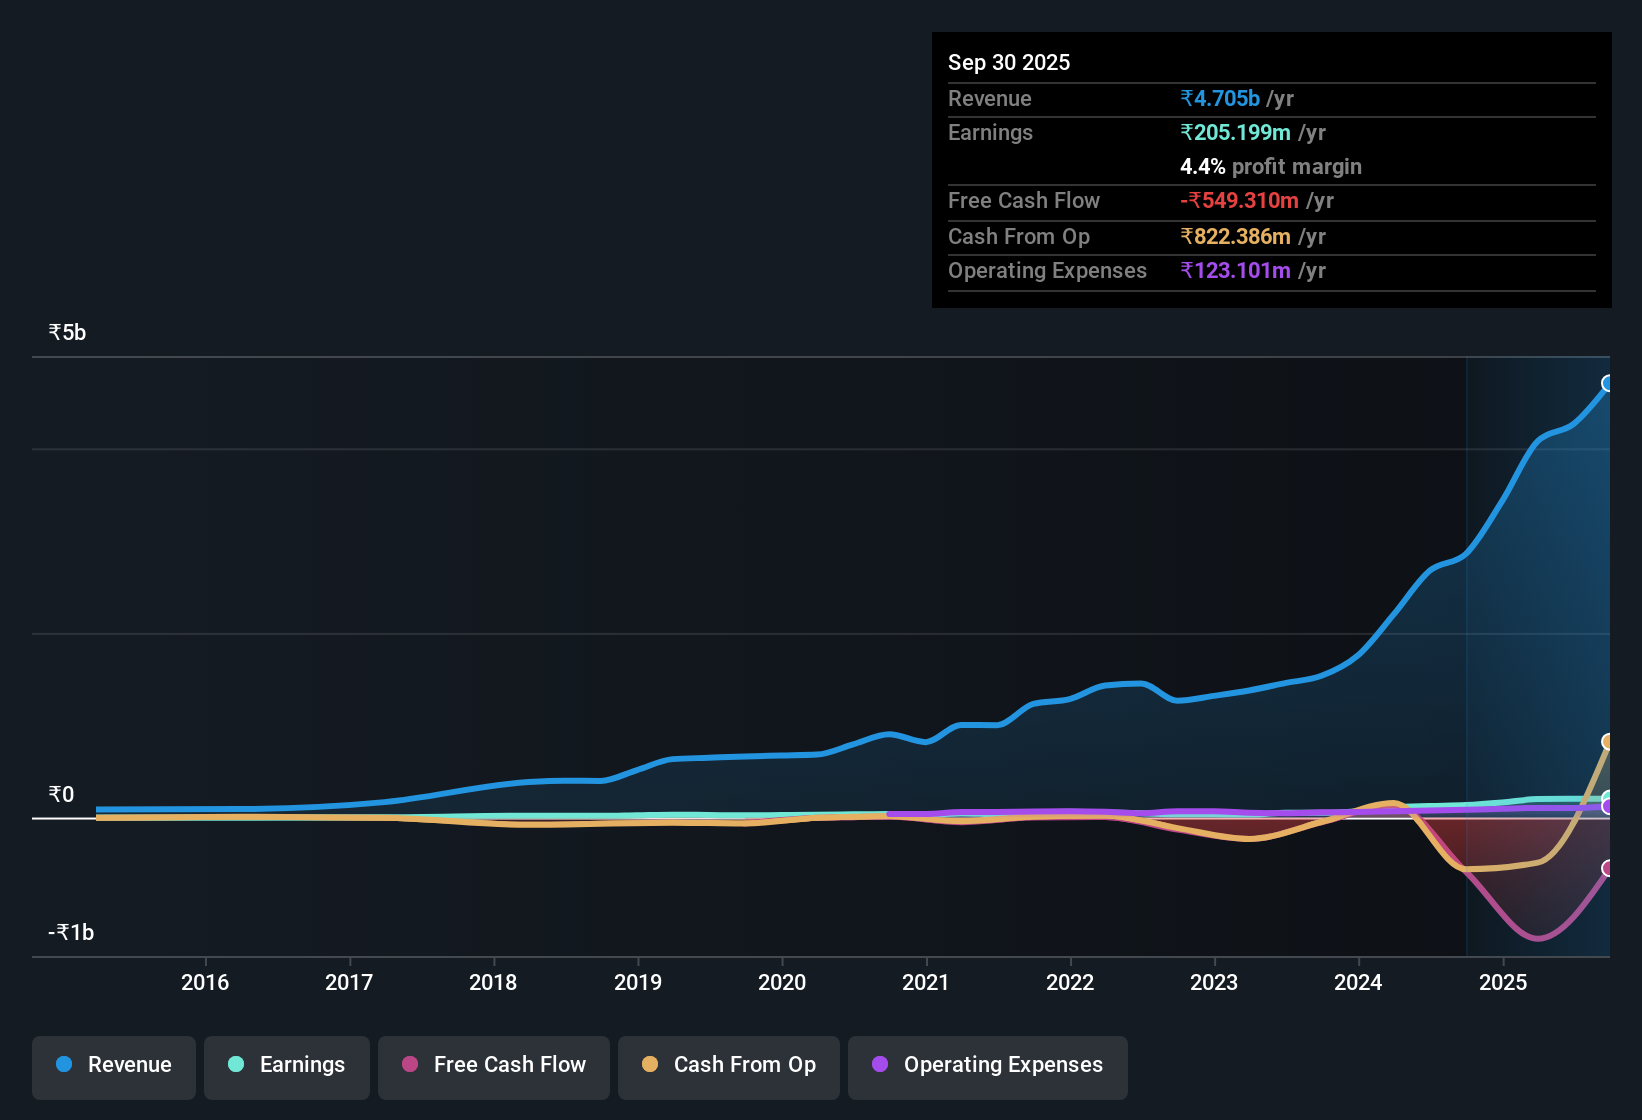Click the pink Free Cash Flow legend dot
Viewport: 1642px width, 1120px height.
(x=408, y=1065)
